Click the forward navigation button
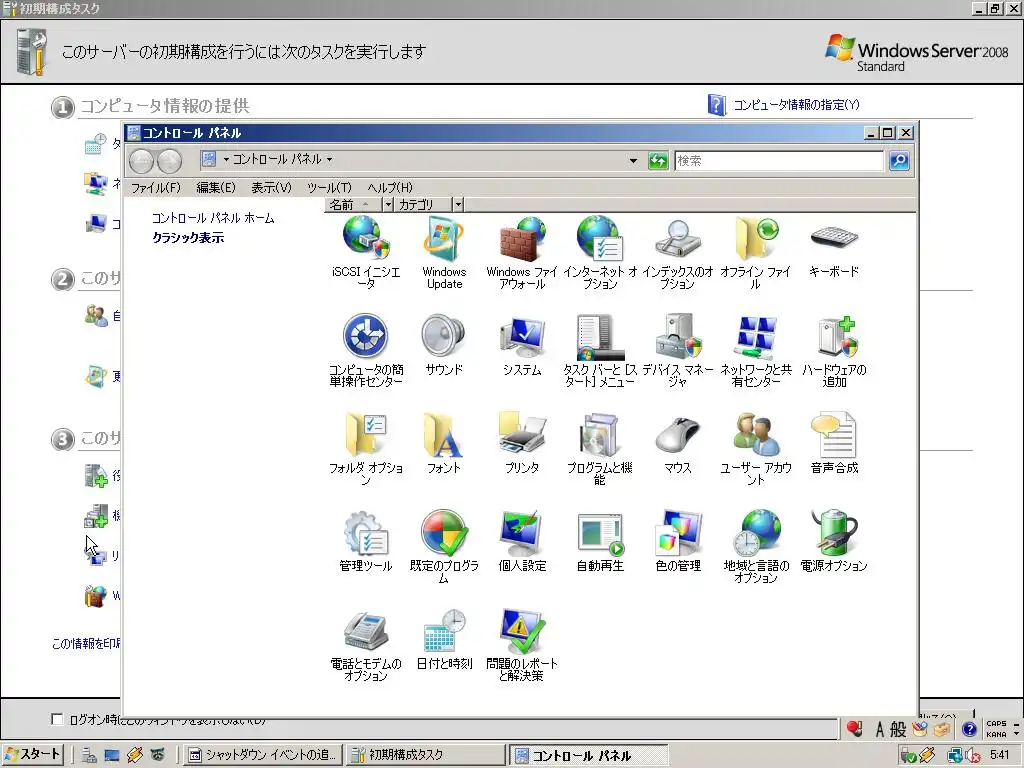 tap(169, 161)
